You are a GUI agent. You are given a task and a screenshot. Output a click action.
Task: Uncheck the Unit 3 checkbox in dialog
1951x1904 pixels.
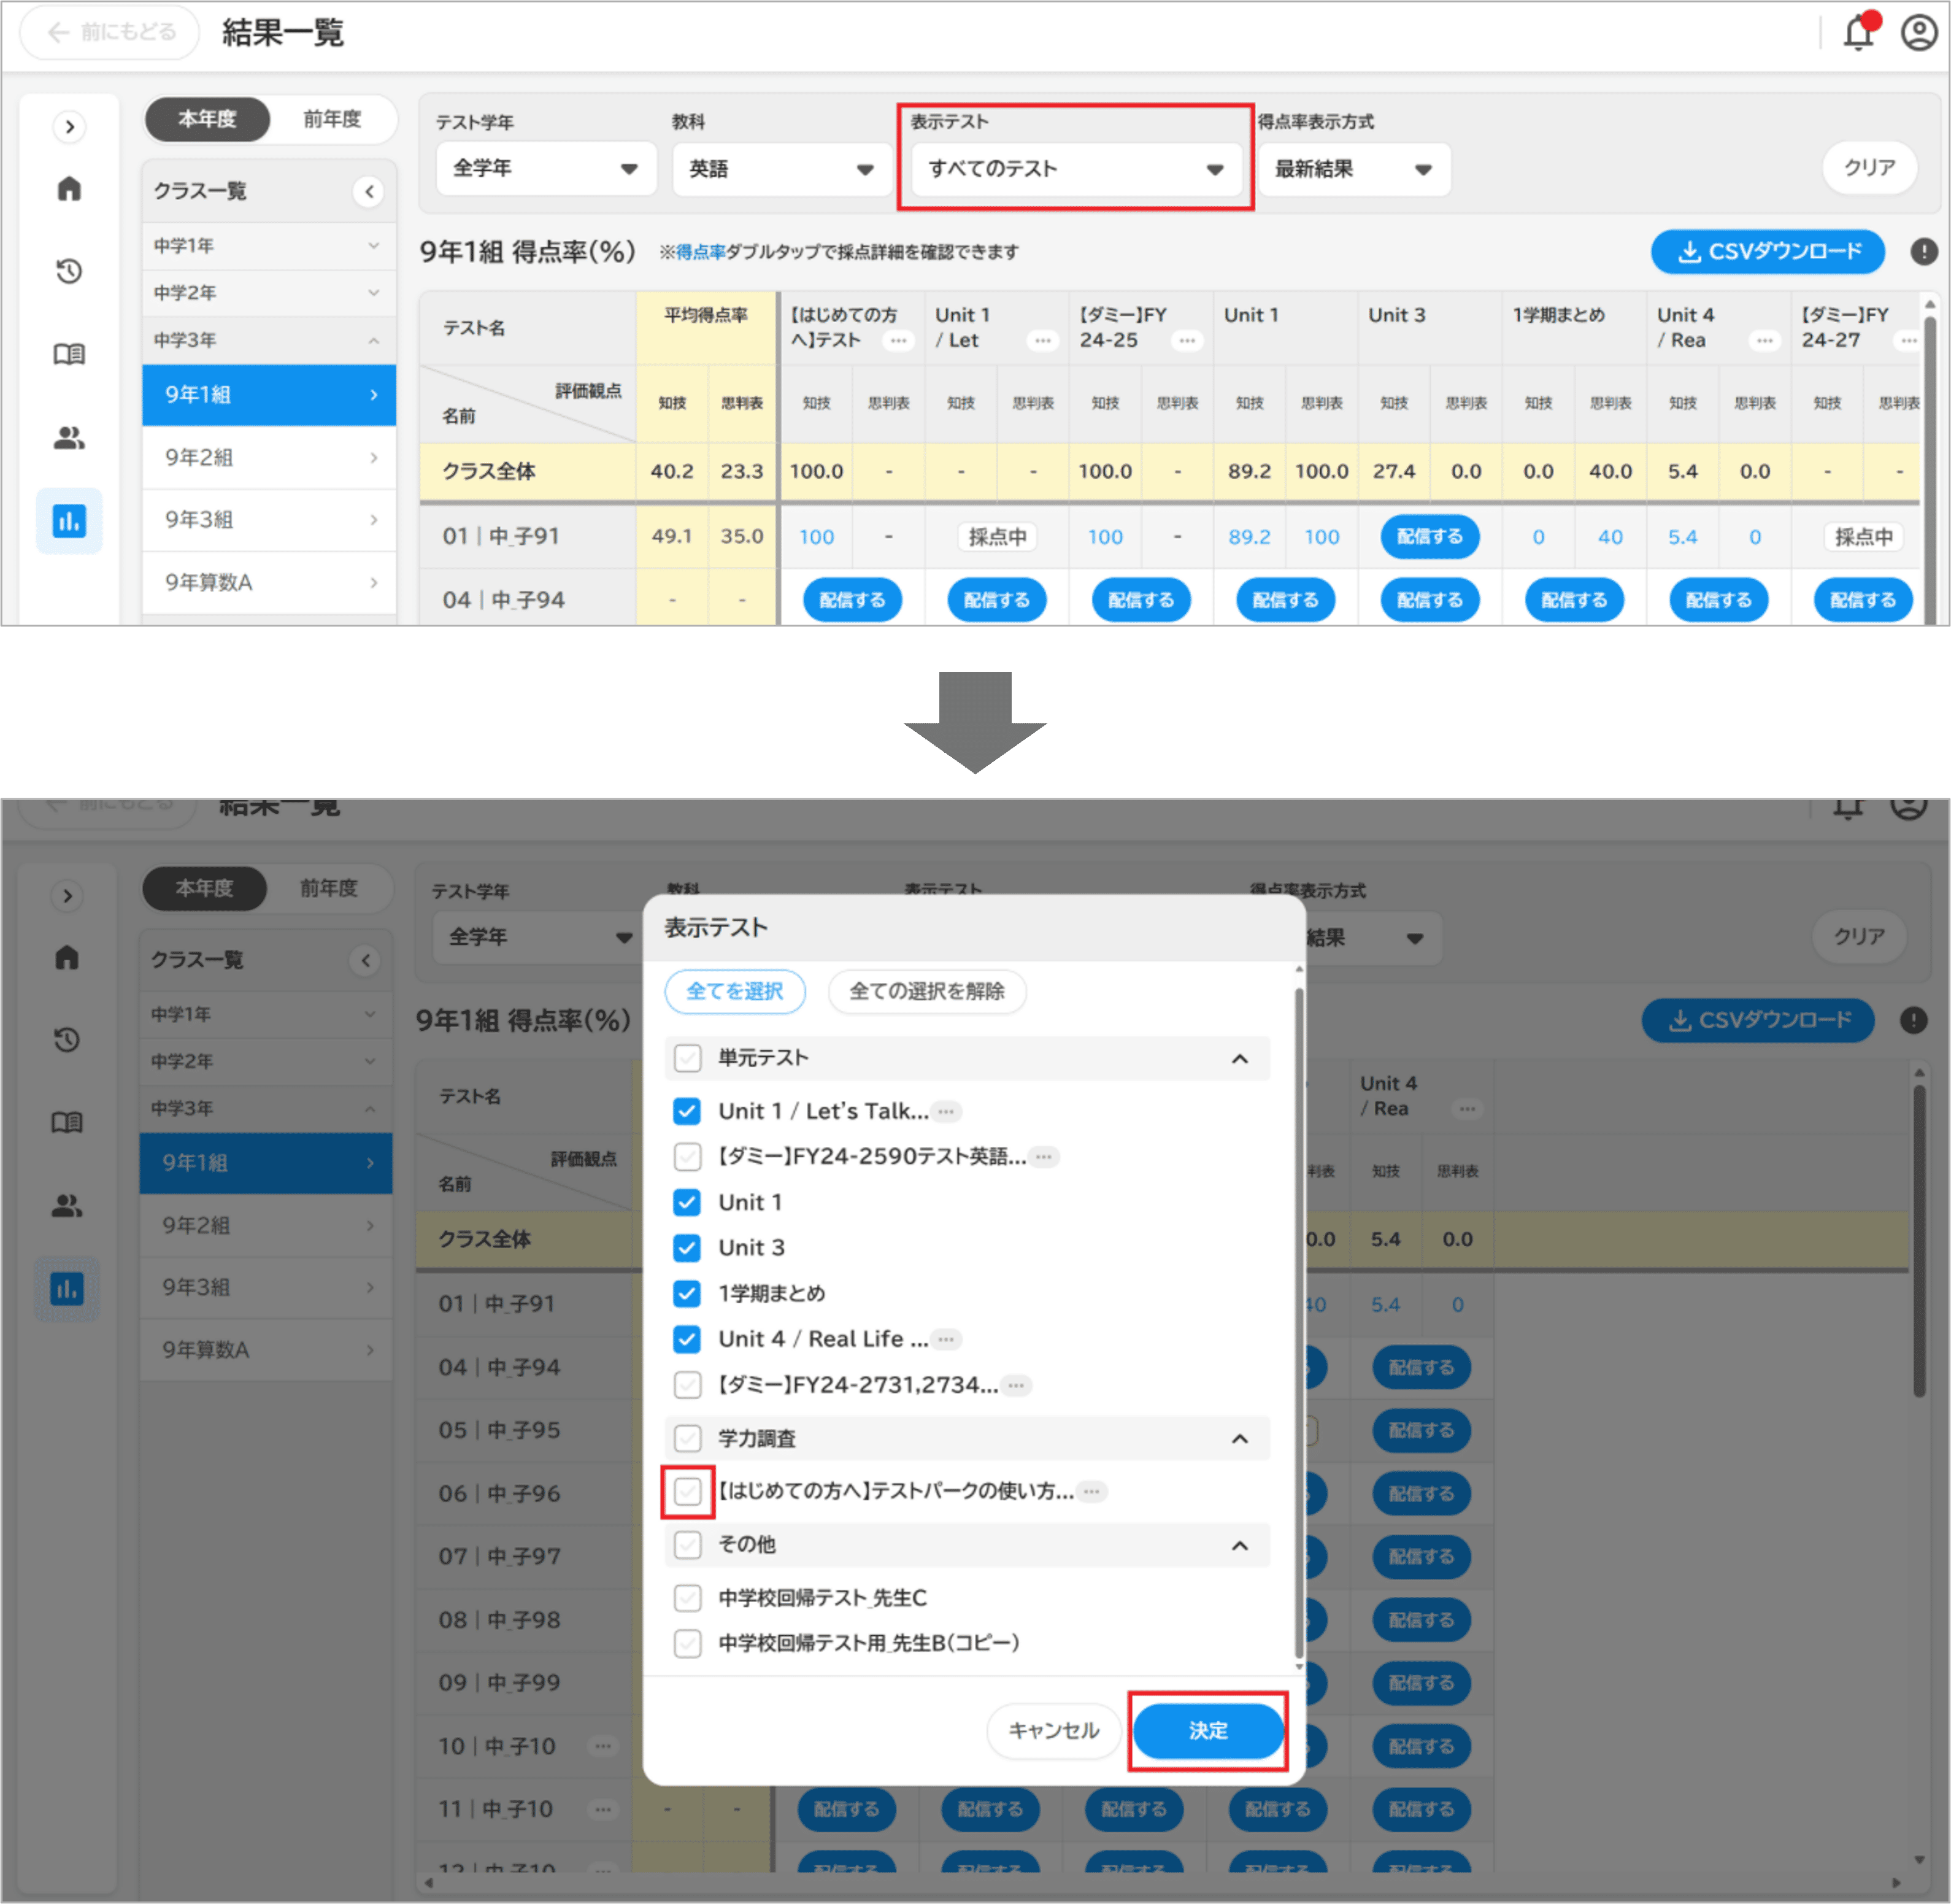click(687, 1247)
